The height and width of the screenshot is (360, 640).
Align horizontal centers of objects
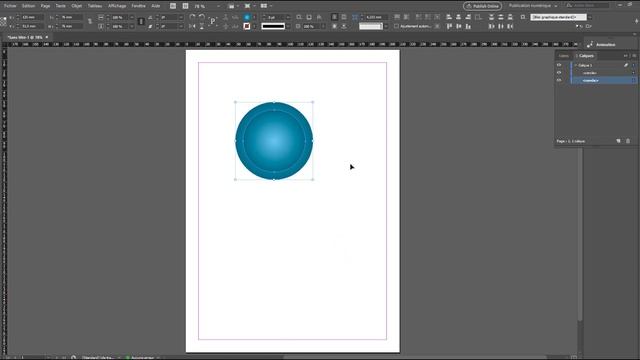(x=458, y=17)
